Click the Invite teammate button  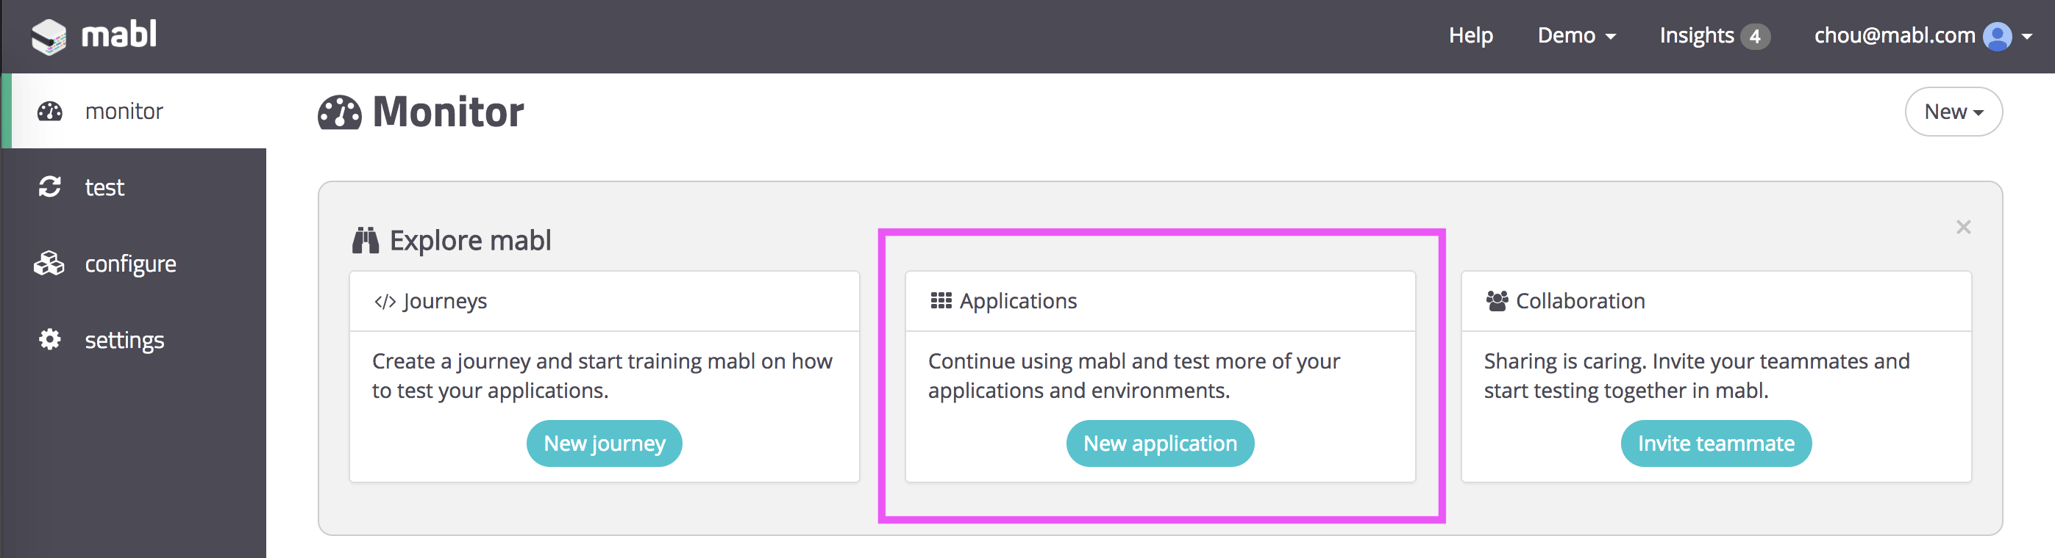pyautogui.click(x=1716, y=443)
